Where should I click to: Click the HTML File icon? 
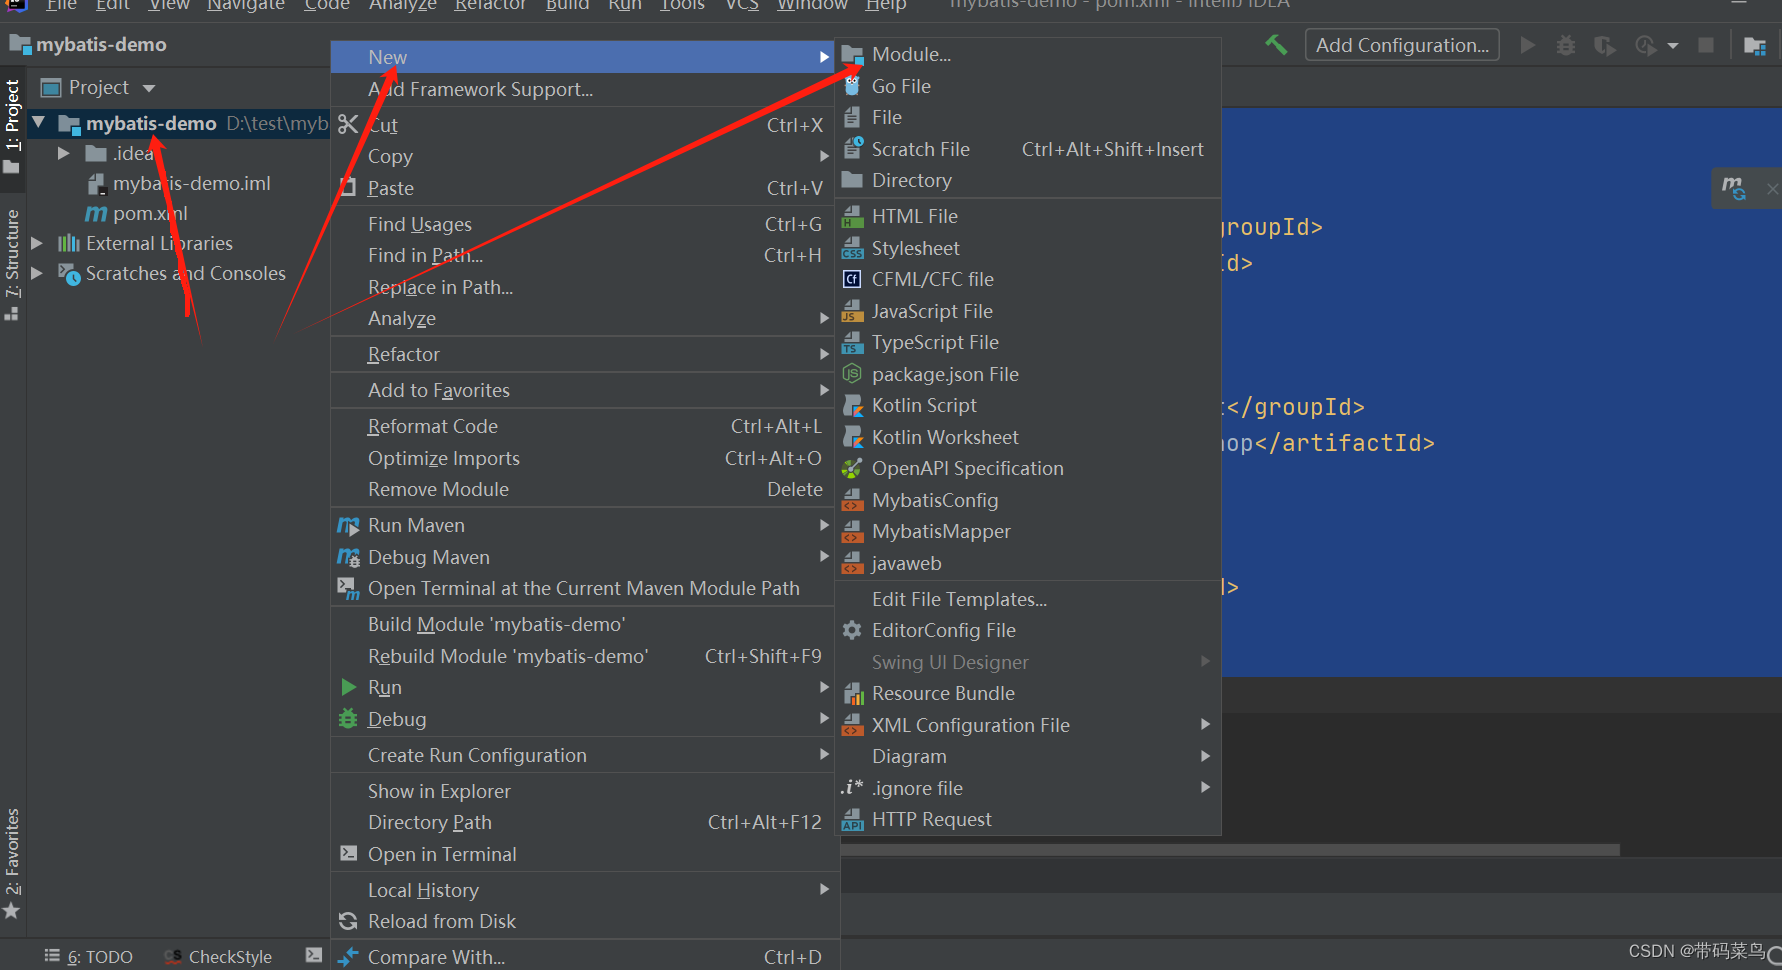click(x=852, y=217)
